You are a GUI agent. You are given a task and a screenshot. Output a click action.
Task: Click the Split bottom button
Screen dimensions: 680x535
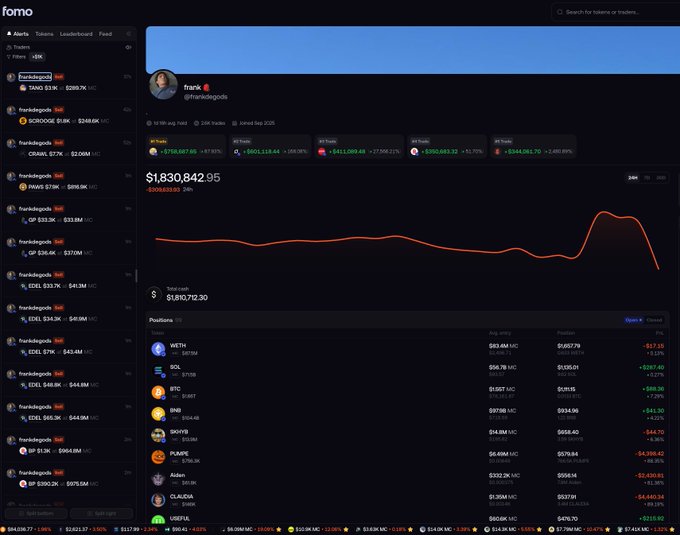click(x=36, y=513)
